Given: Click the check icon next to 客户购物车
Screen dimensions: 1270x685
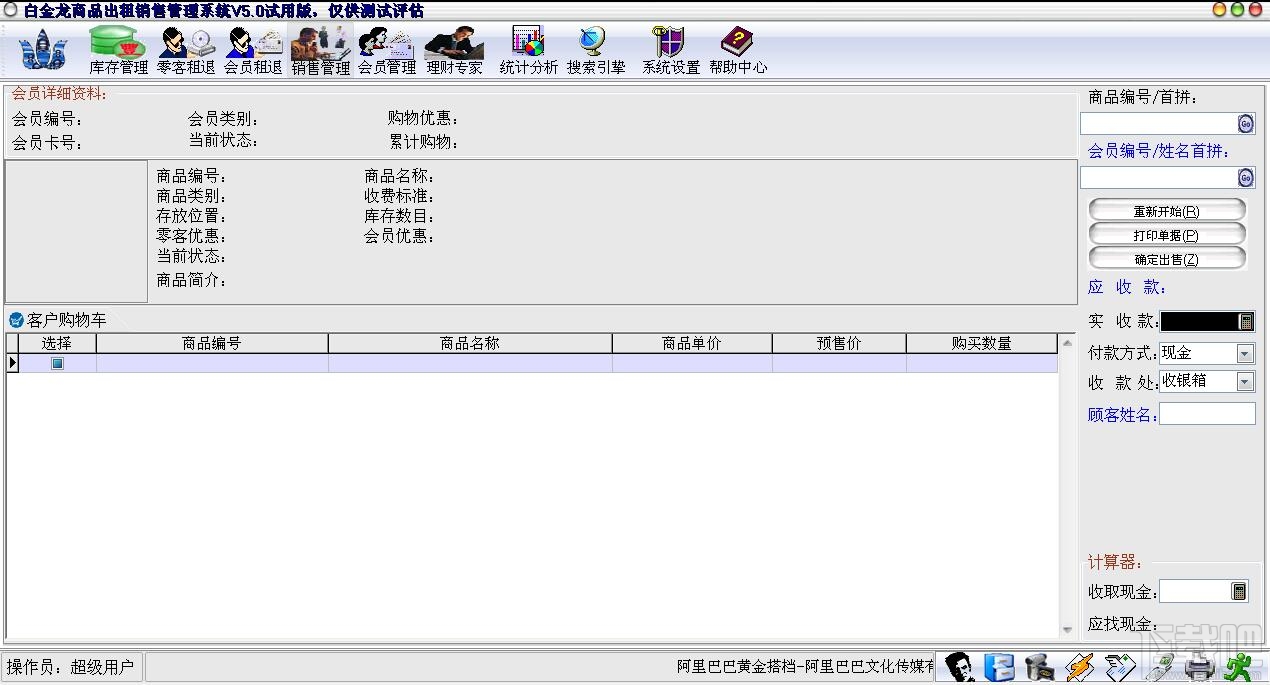Looking at the screenshot, I should (15, 321).
